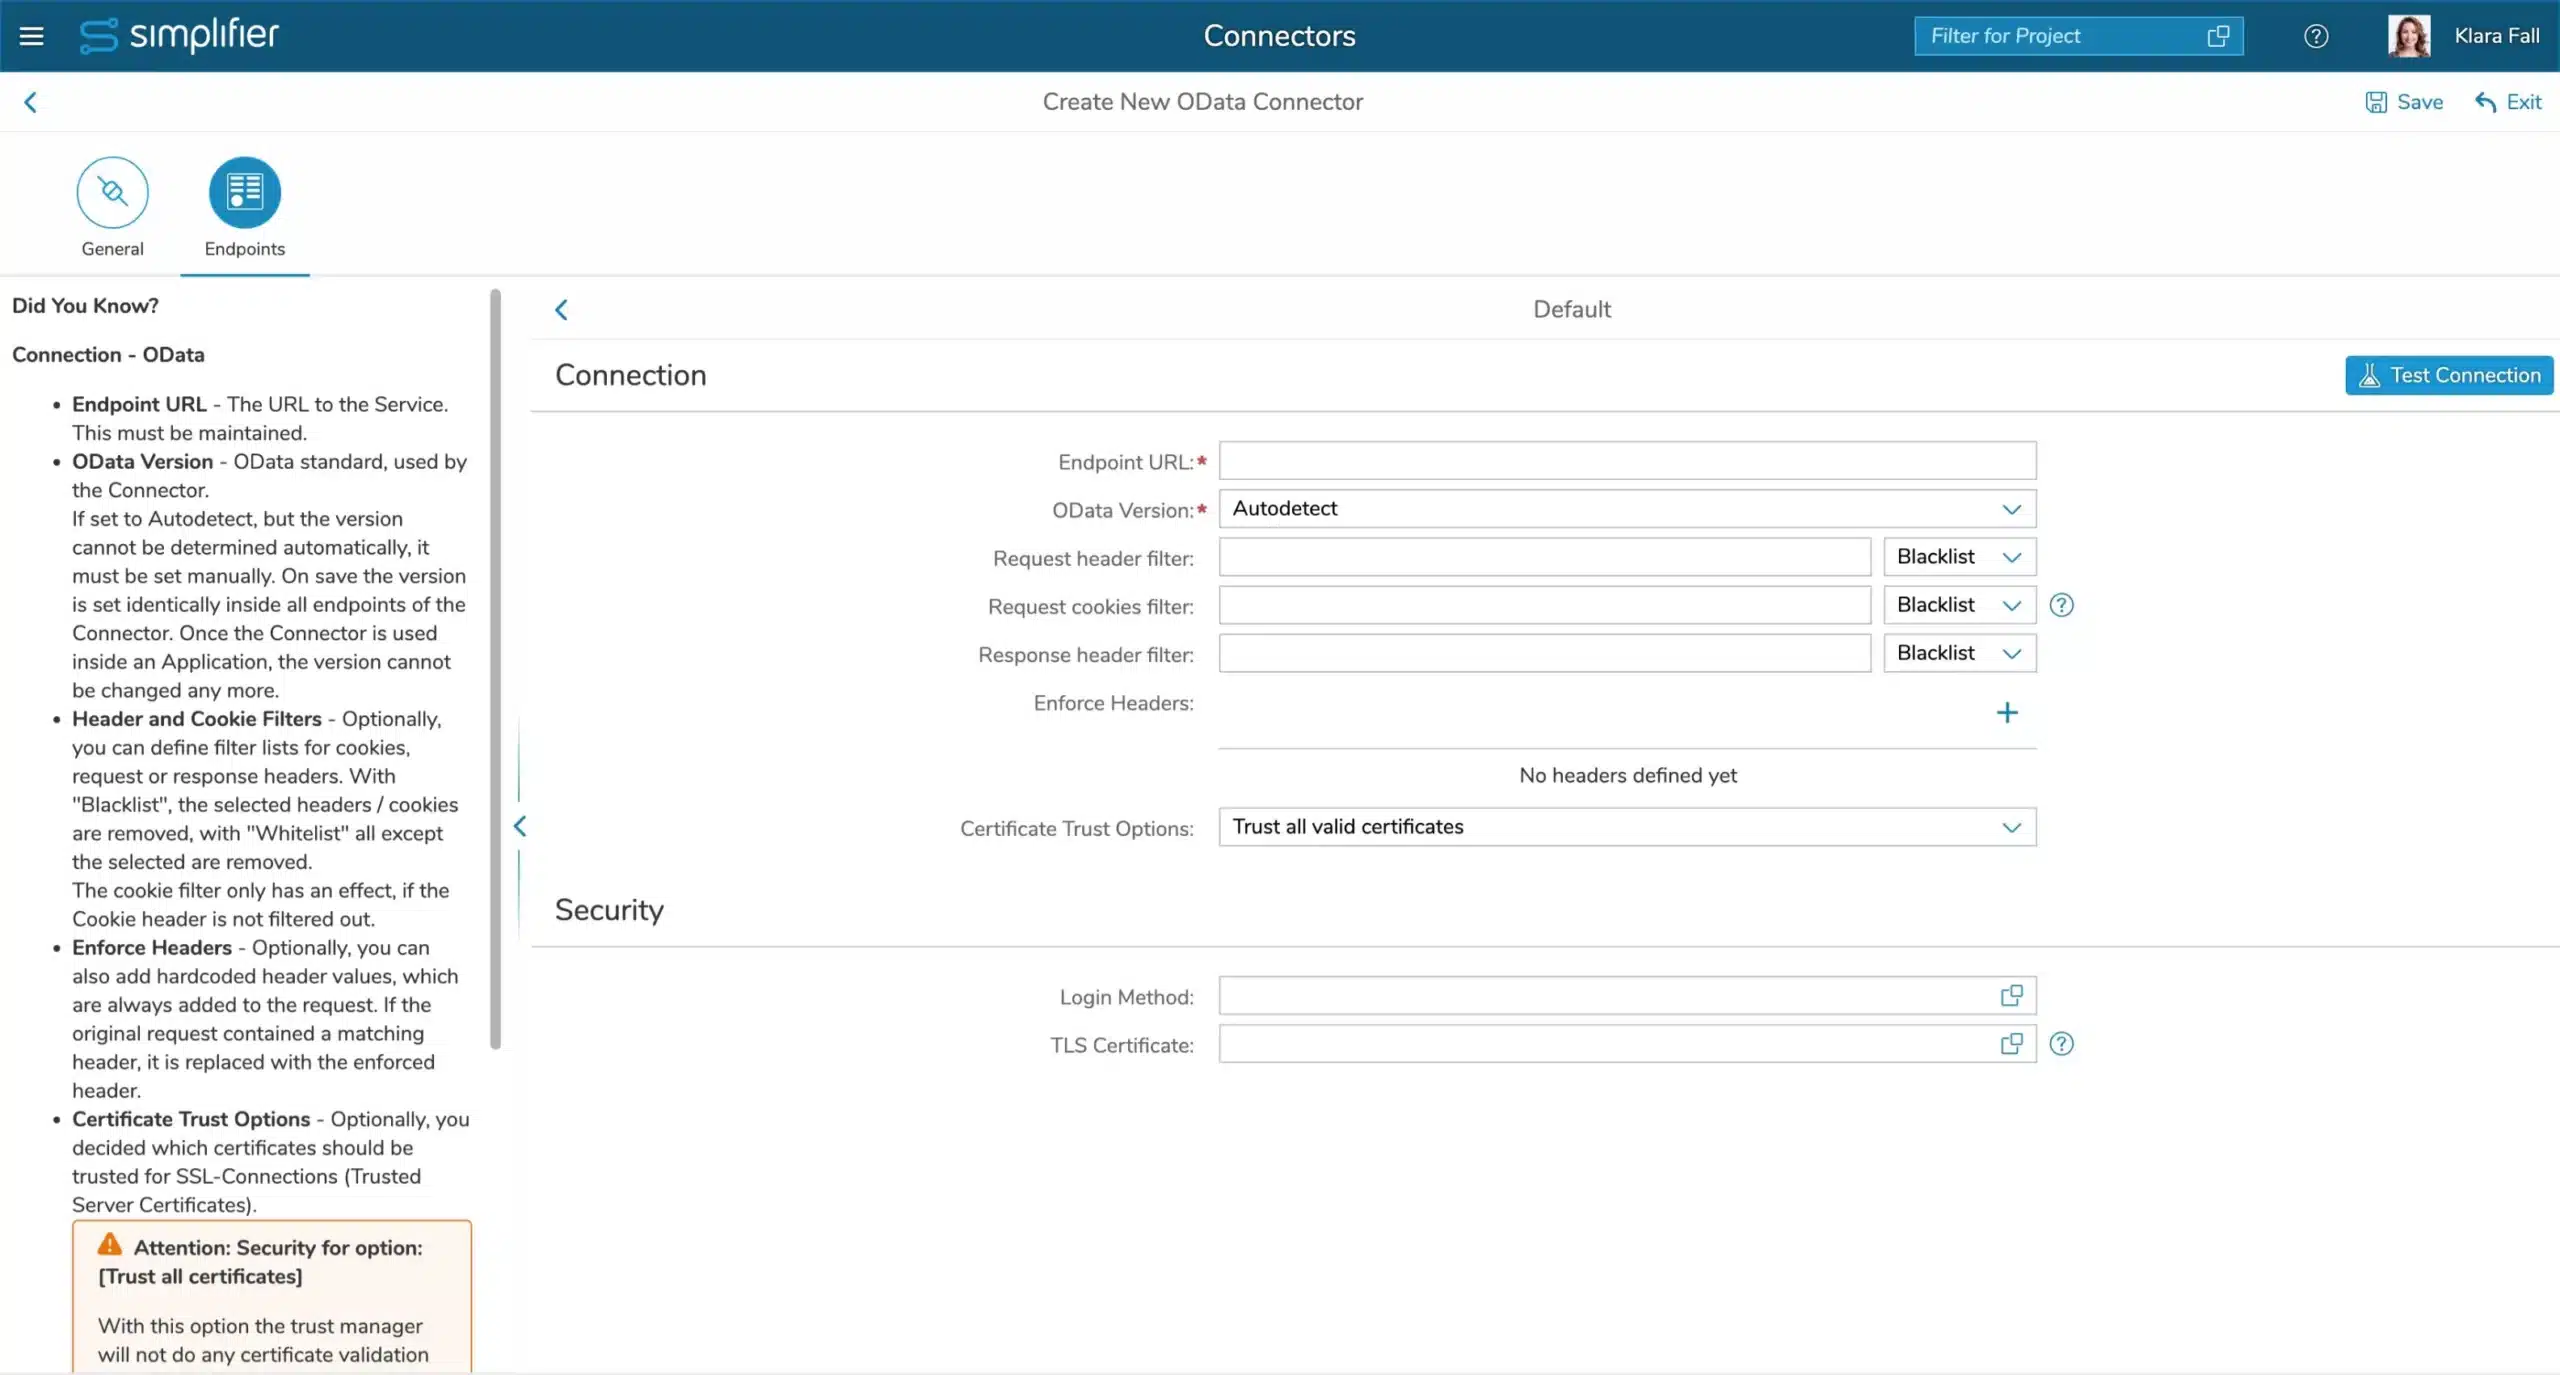This screenshot has height=1375, width=2560.
Task: Show help for Request cookies filter
Action: (2061, 605)
